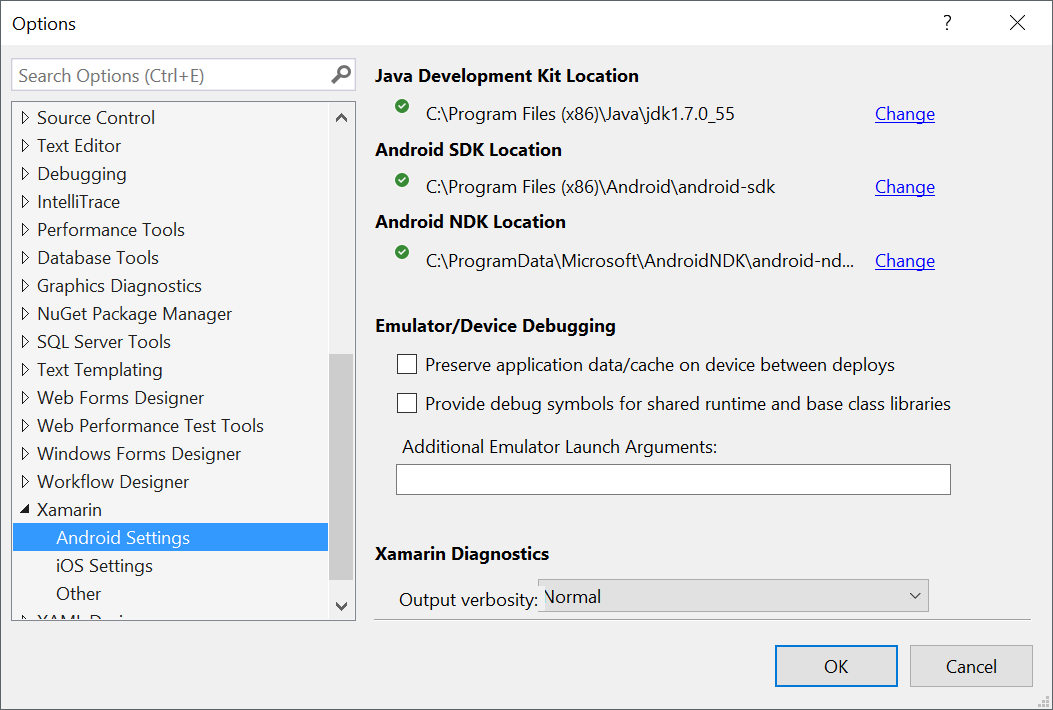Select Android Settings in the tree
The image size is (1053, 710).
171,537
